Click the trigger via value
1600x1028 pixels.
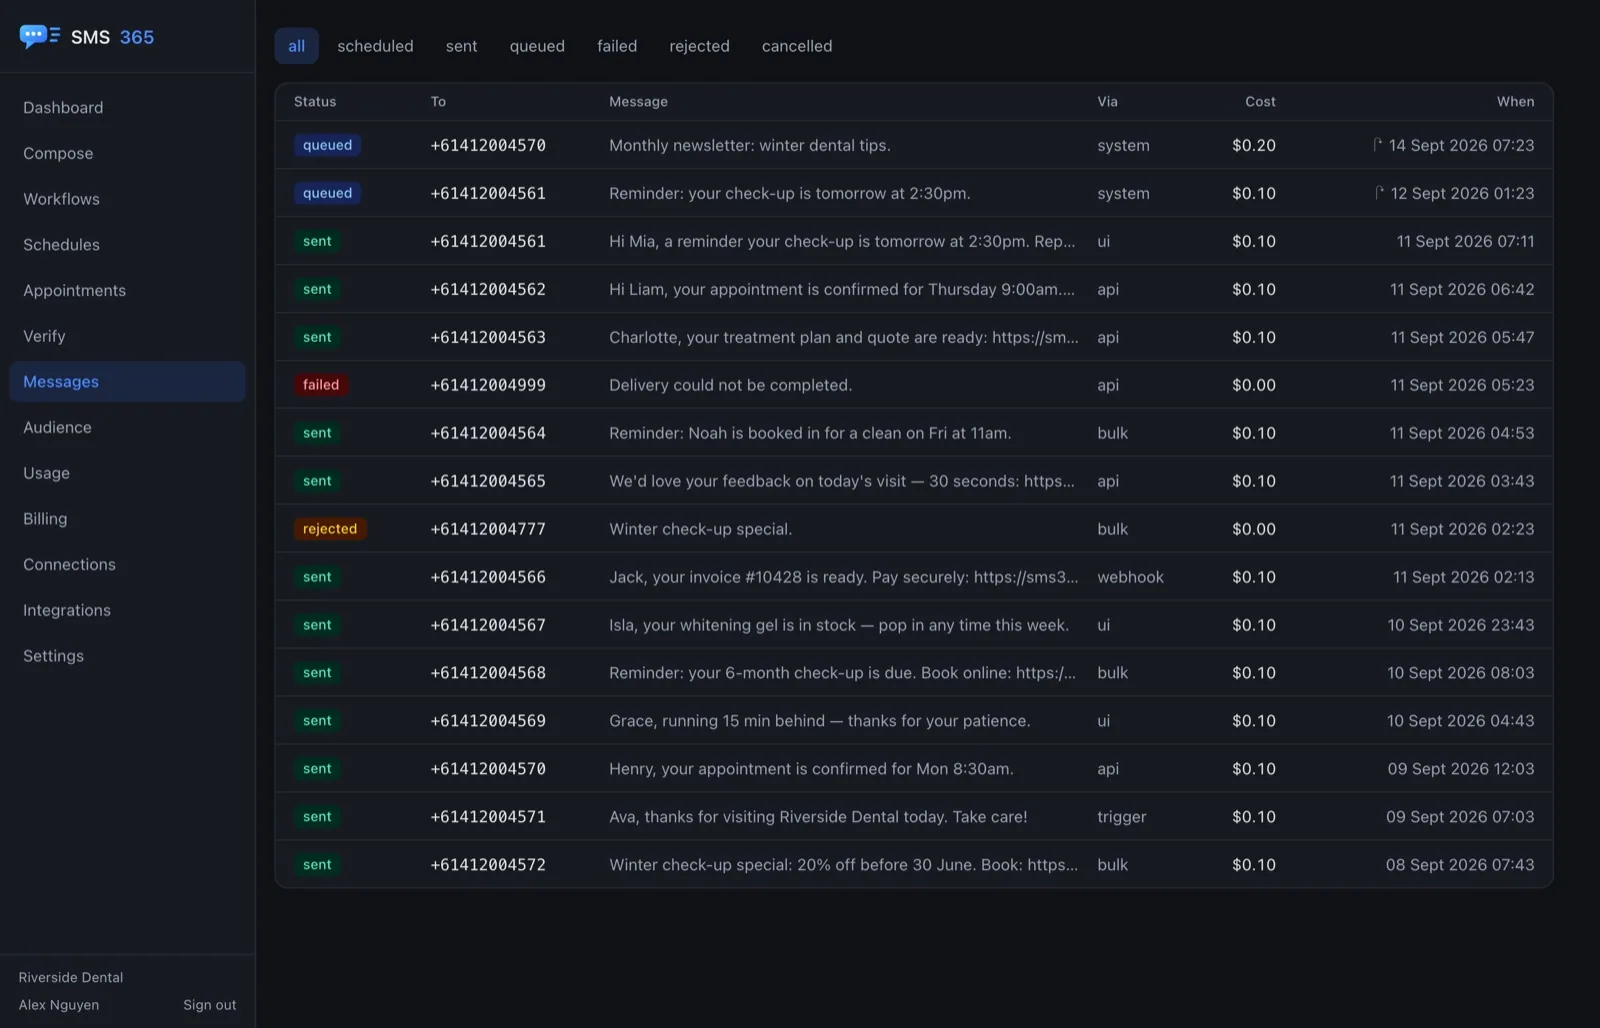point(1122,817)
